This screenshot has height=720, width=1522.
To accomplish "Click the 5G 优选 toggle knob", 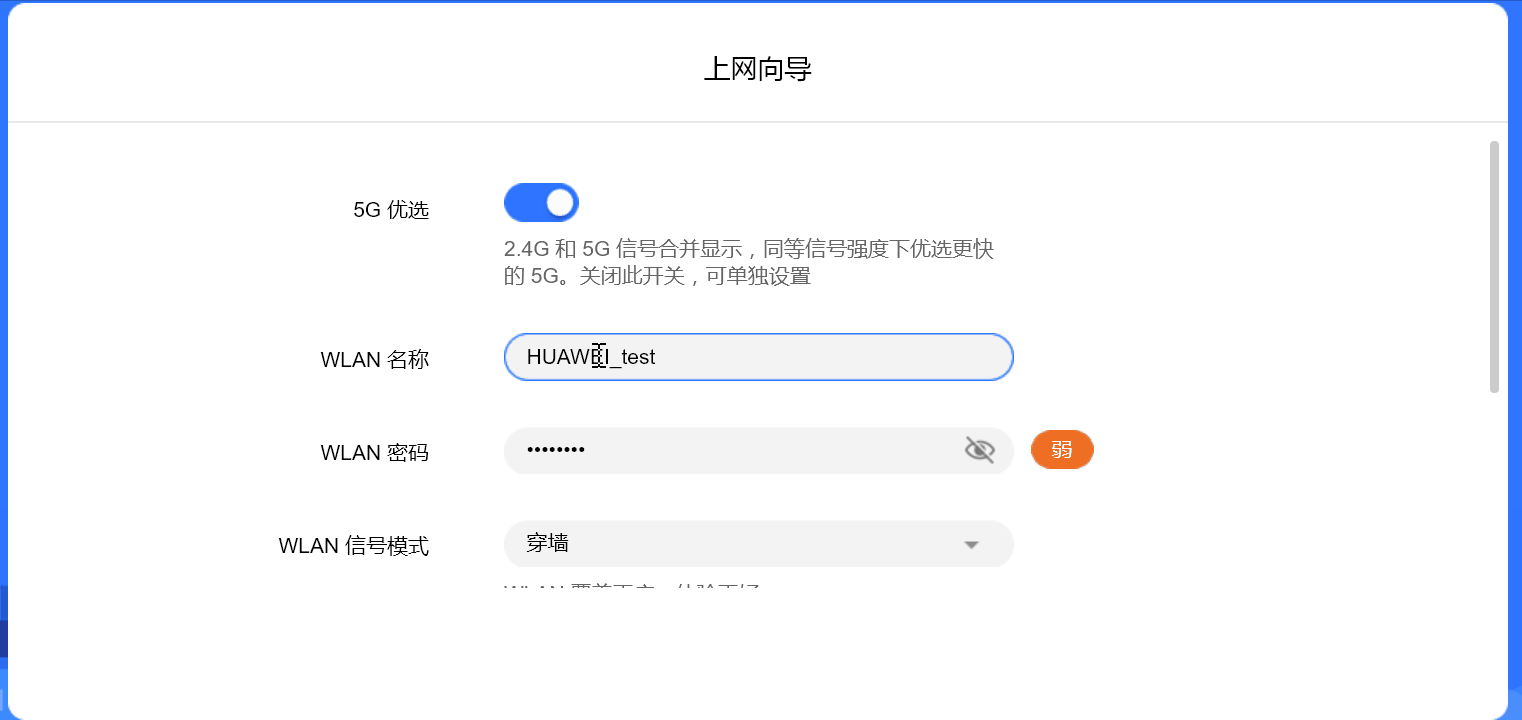I will (558, 202).
